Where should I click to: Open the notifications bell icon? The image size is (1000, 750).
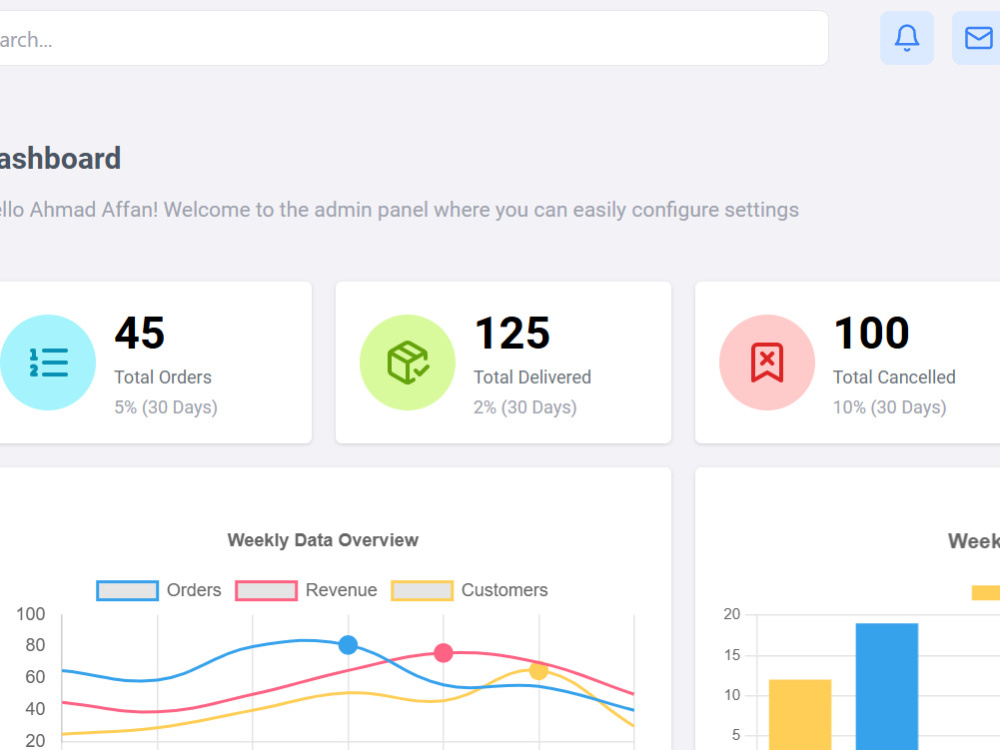coord(906,38)
